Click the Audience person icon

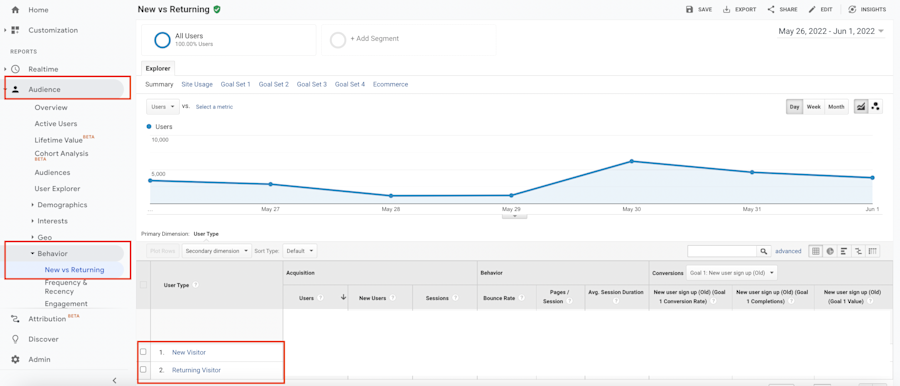(x=15, y=89)
